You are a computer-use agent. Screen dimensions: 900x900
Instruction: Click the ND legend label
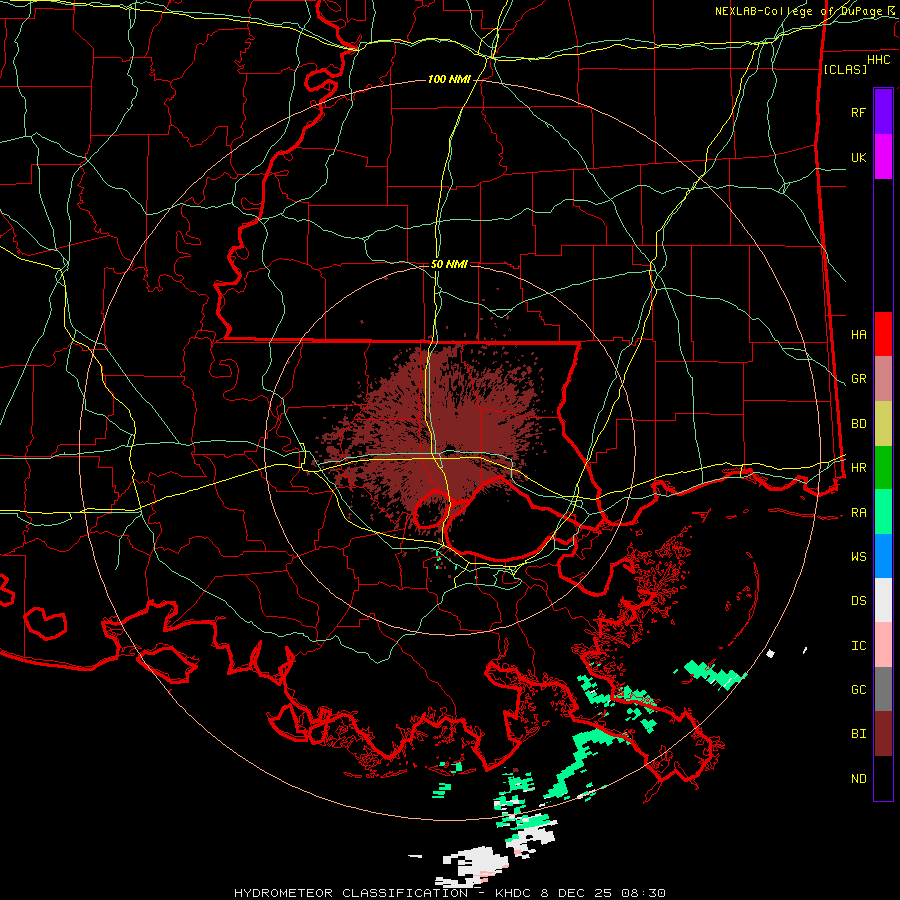tap(859, 778)
